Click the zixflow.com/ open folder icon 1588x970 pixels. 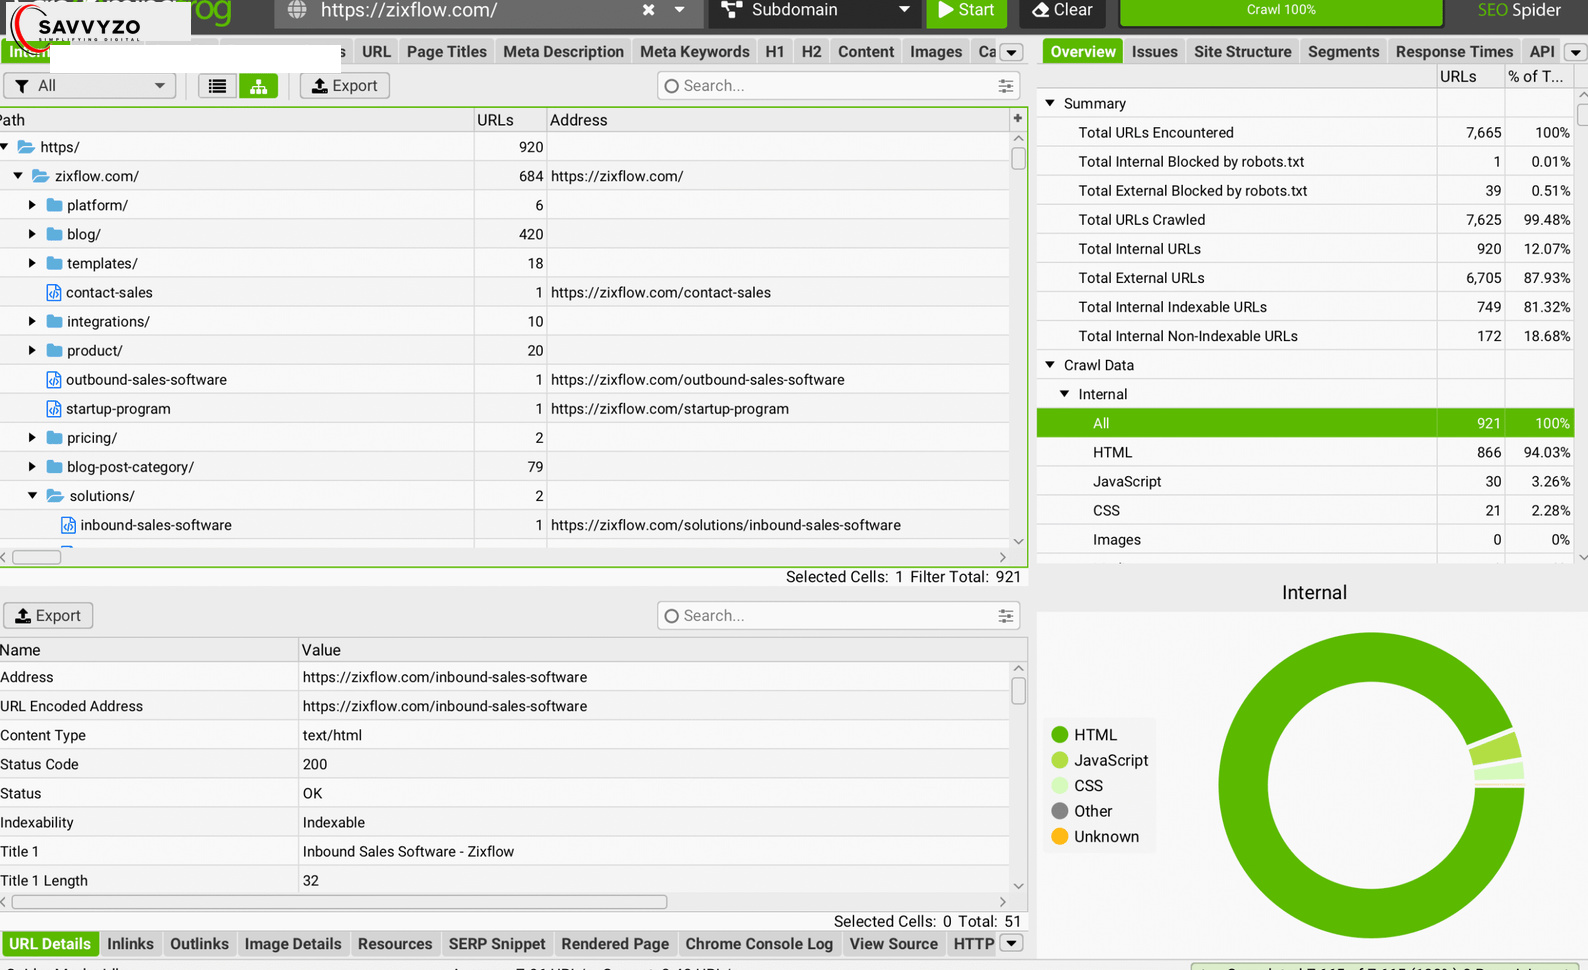click(x=41, y=176)
